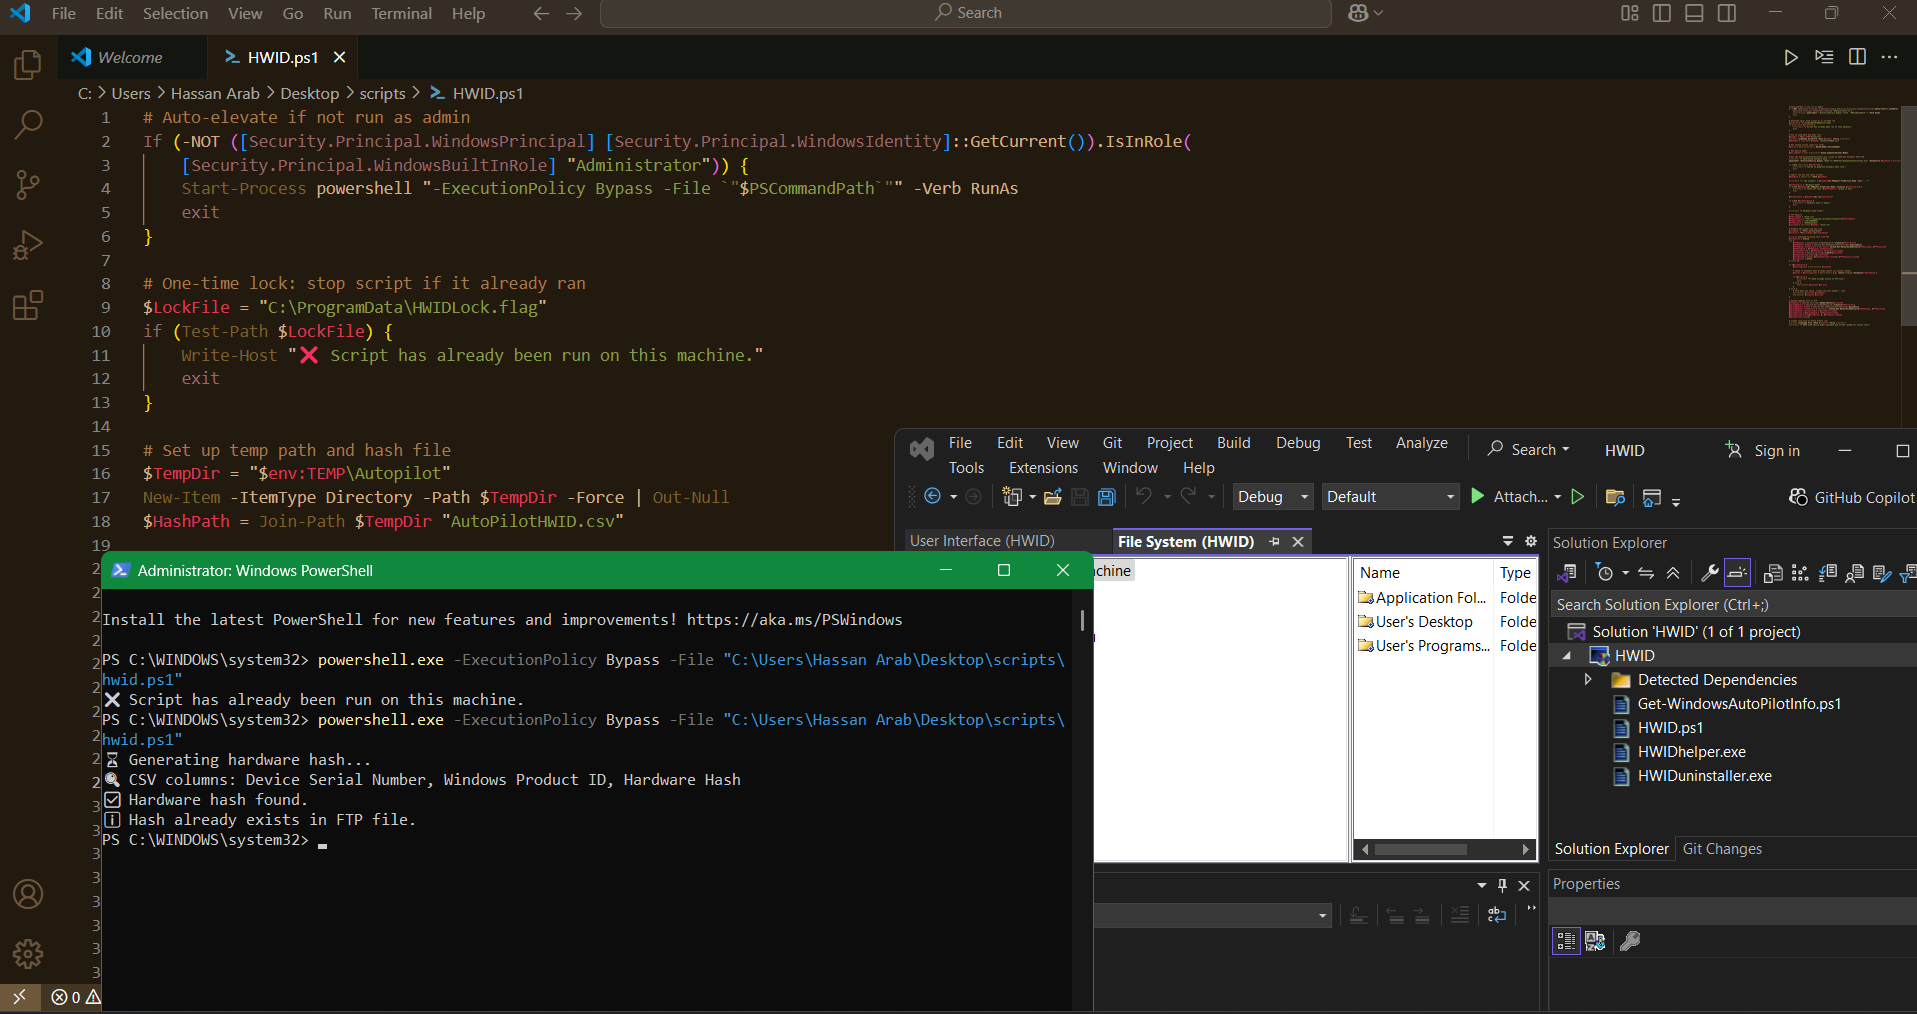1917x1014 pixels.
Task: Toggle word wrap in the output pane
Action: pos(1497,915)
